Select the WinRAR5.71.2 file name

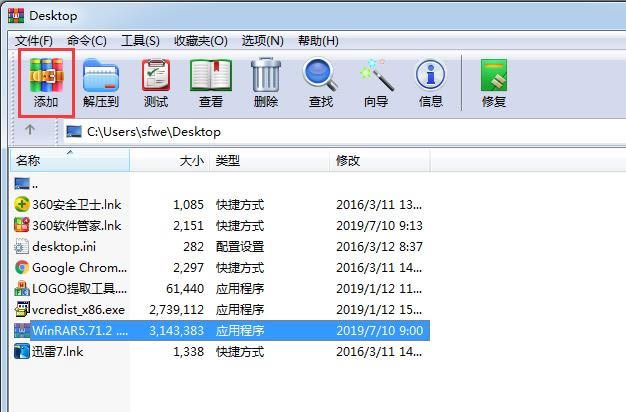80,331
